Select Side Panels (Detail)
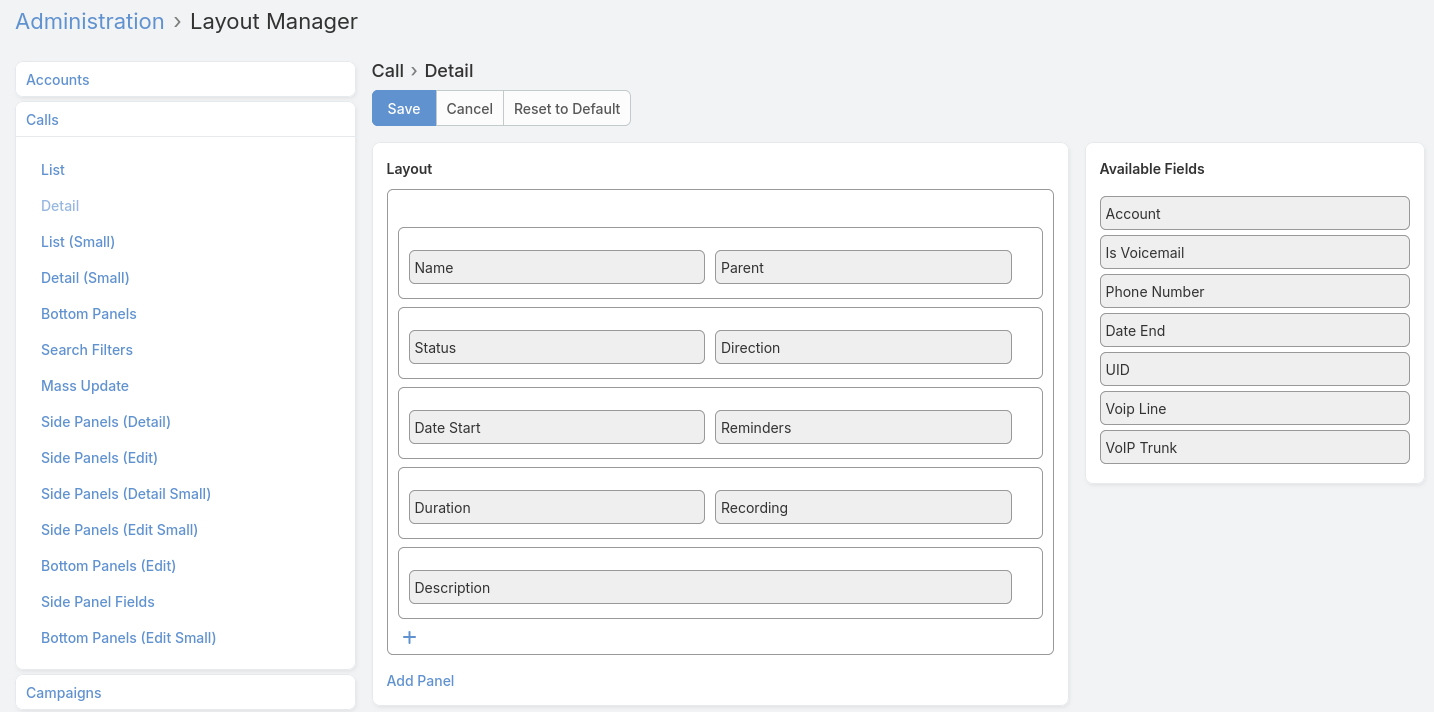1434x712 pixels. (x=105, y=421)
